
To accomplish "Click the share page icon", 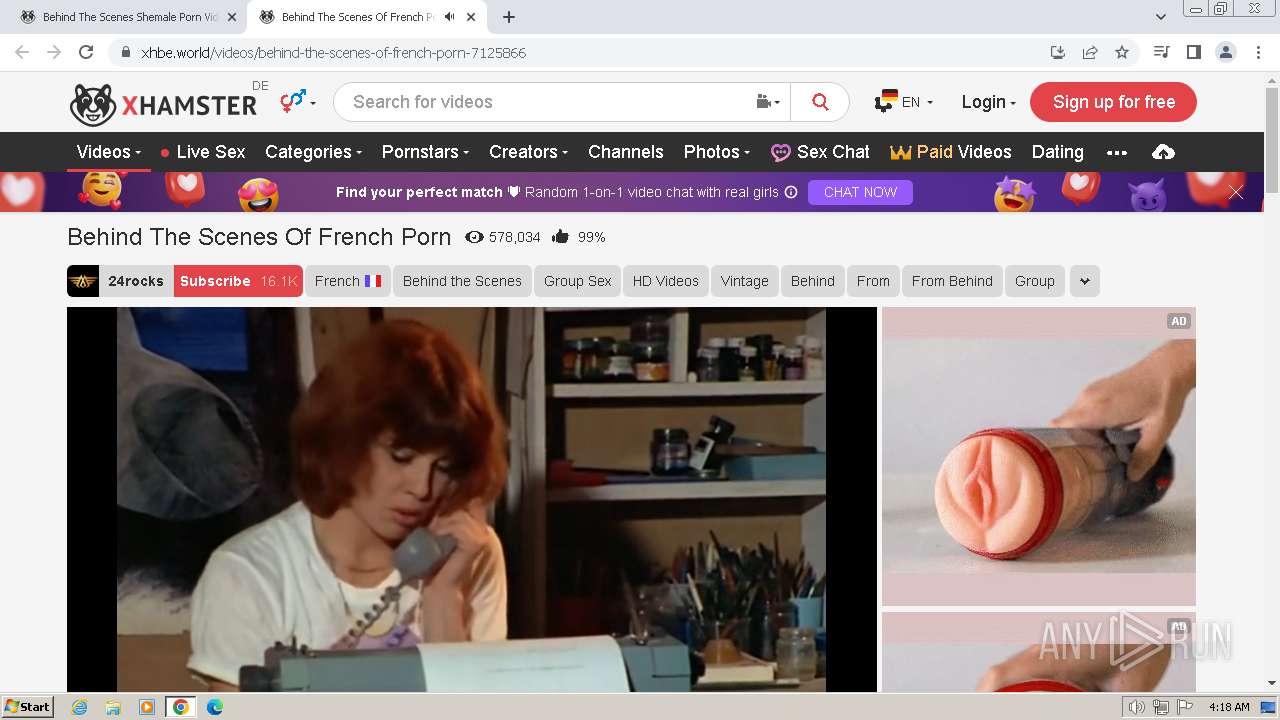I will 1090,52.
